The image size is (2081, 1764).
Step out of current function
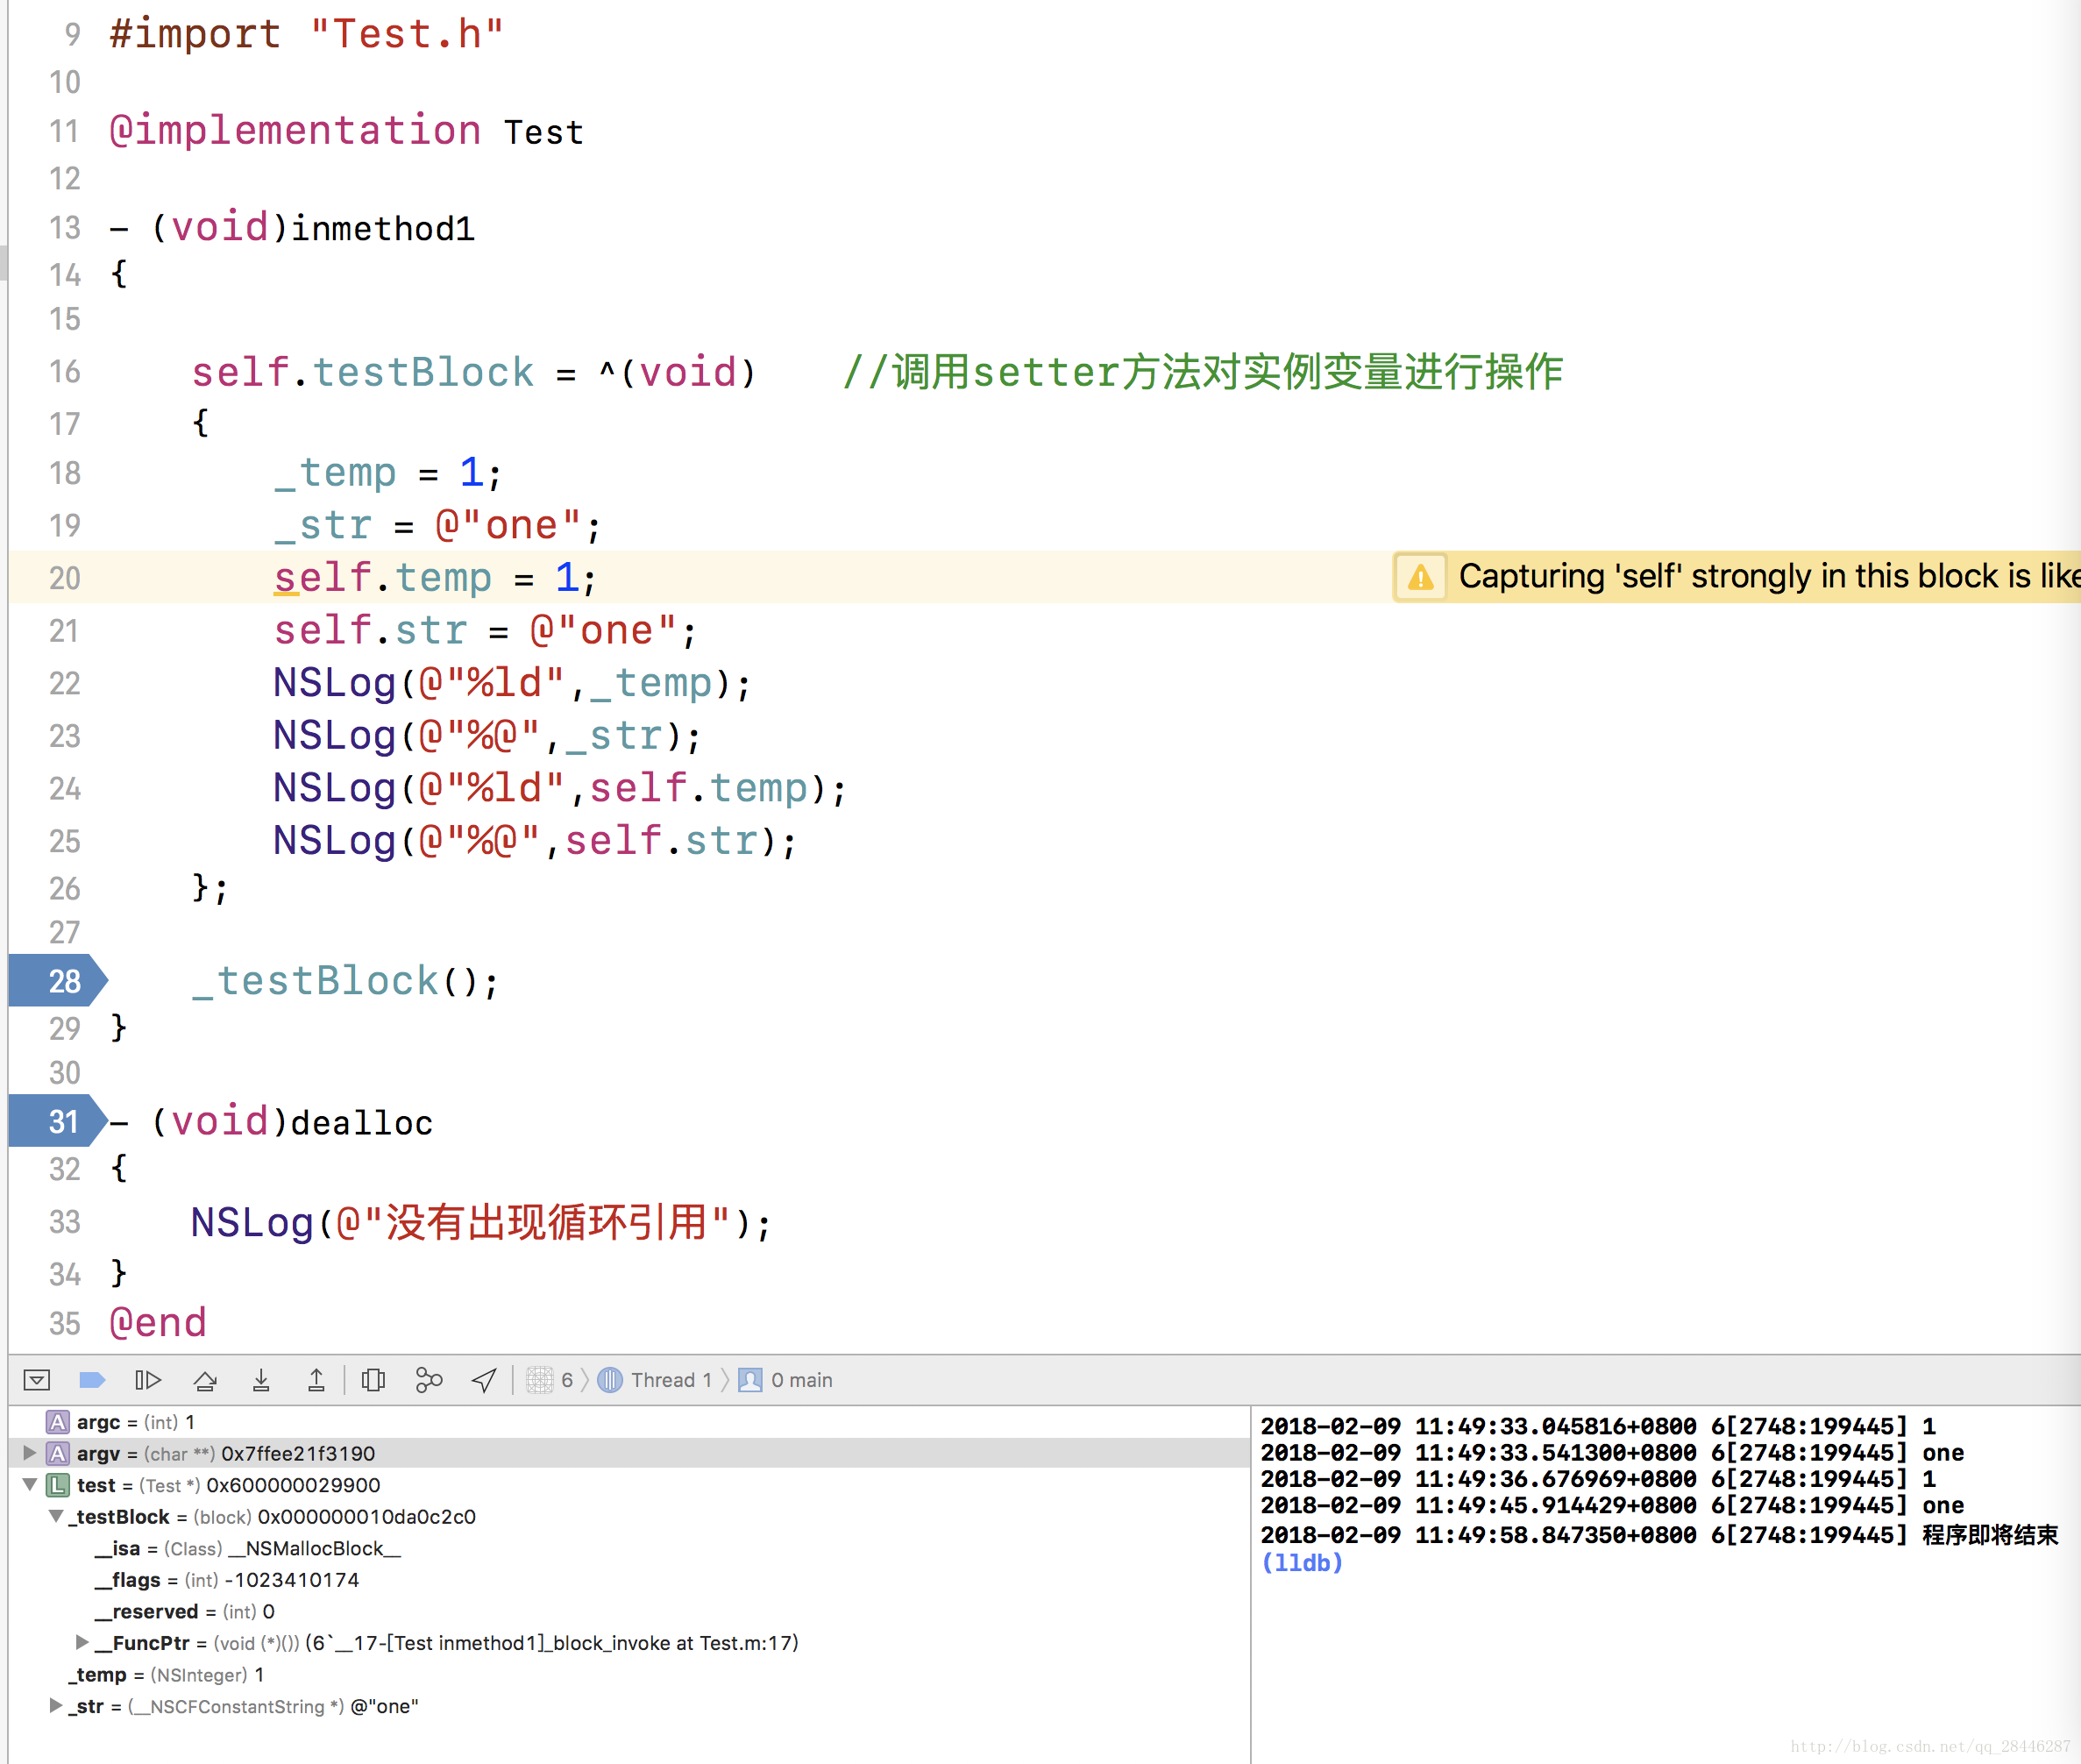click(316, 1380)
